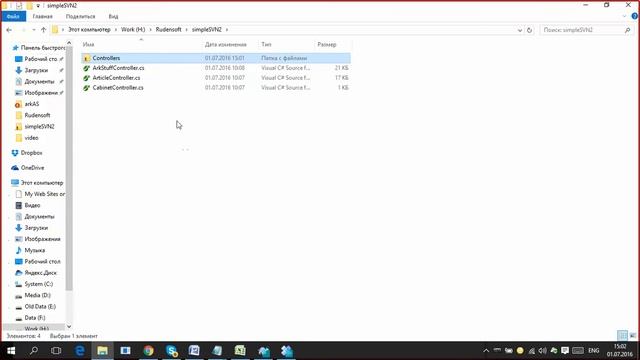Viewport: 640px width, 360px height.
Task: Show hidden system tray icons
Action: pos(486,351)
